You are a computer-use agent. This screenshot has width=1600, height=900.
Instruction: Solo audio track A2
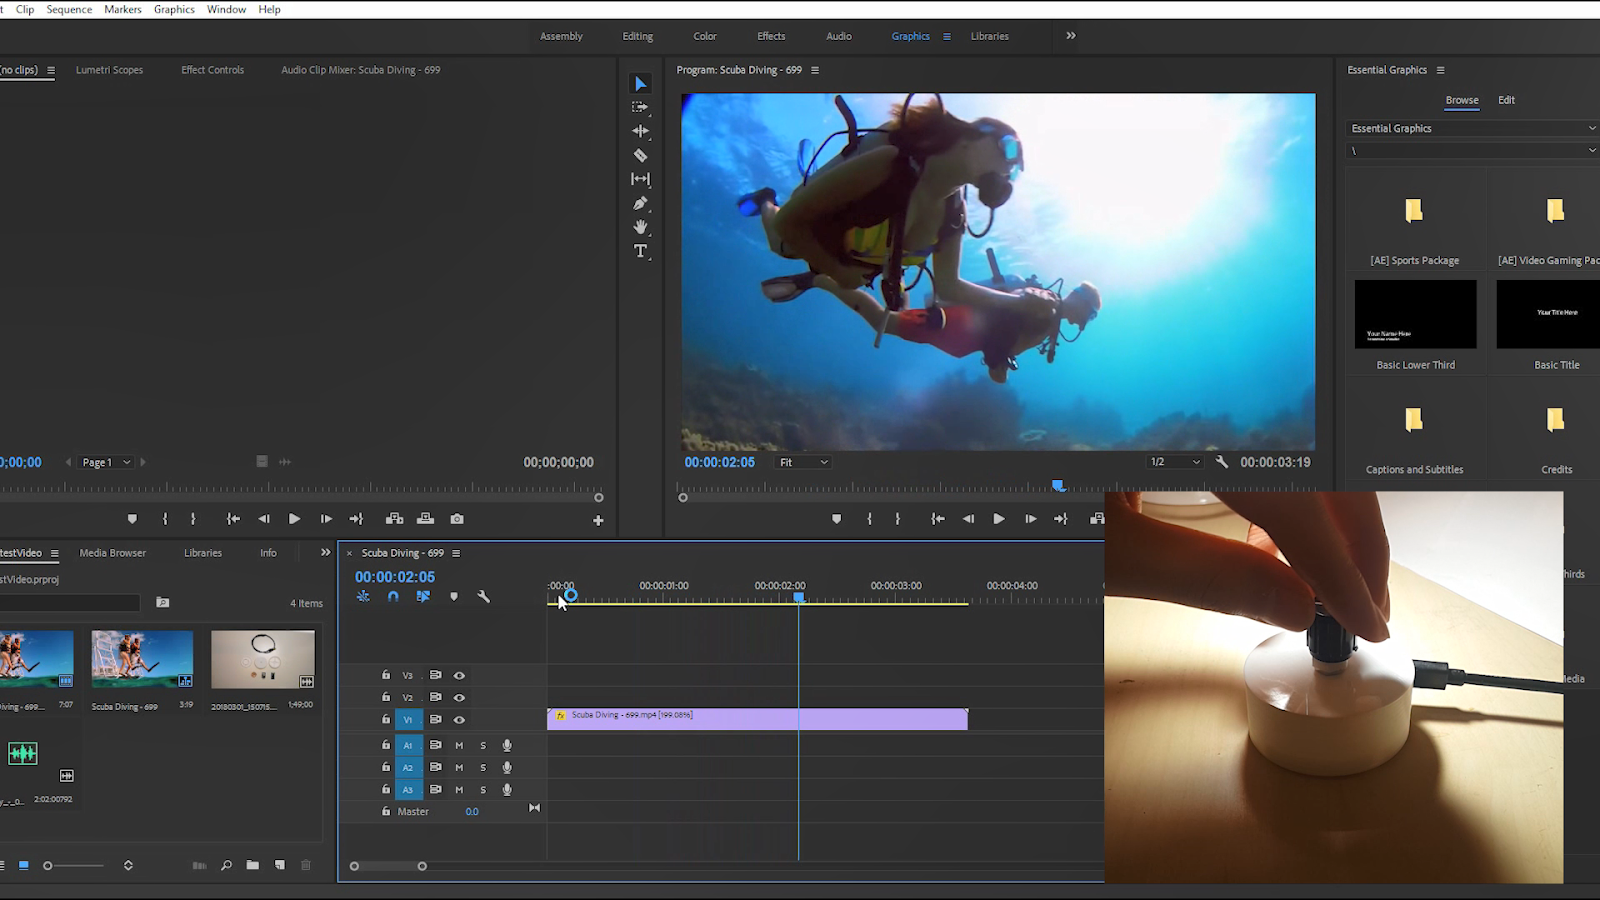pos(483,768)
